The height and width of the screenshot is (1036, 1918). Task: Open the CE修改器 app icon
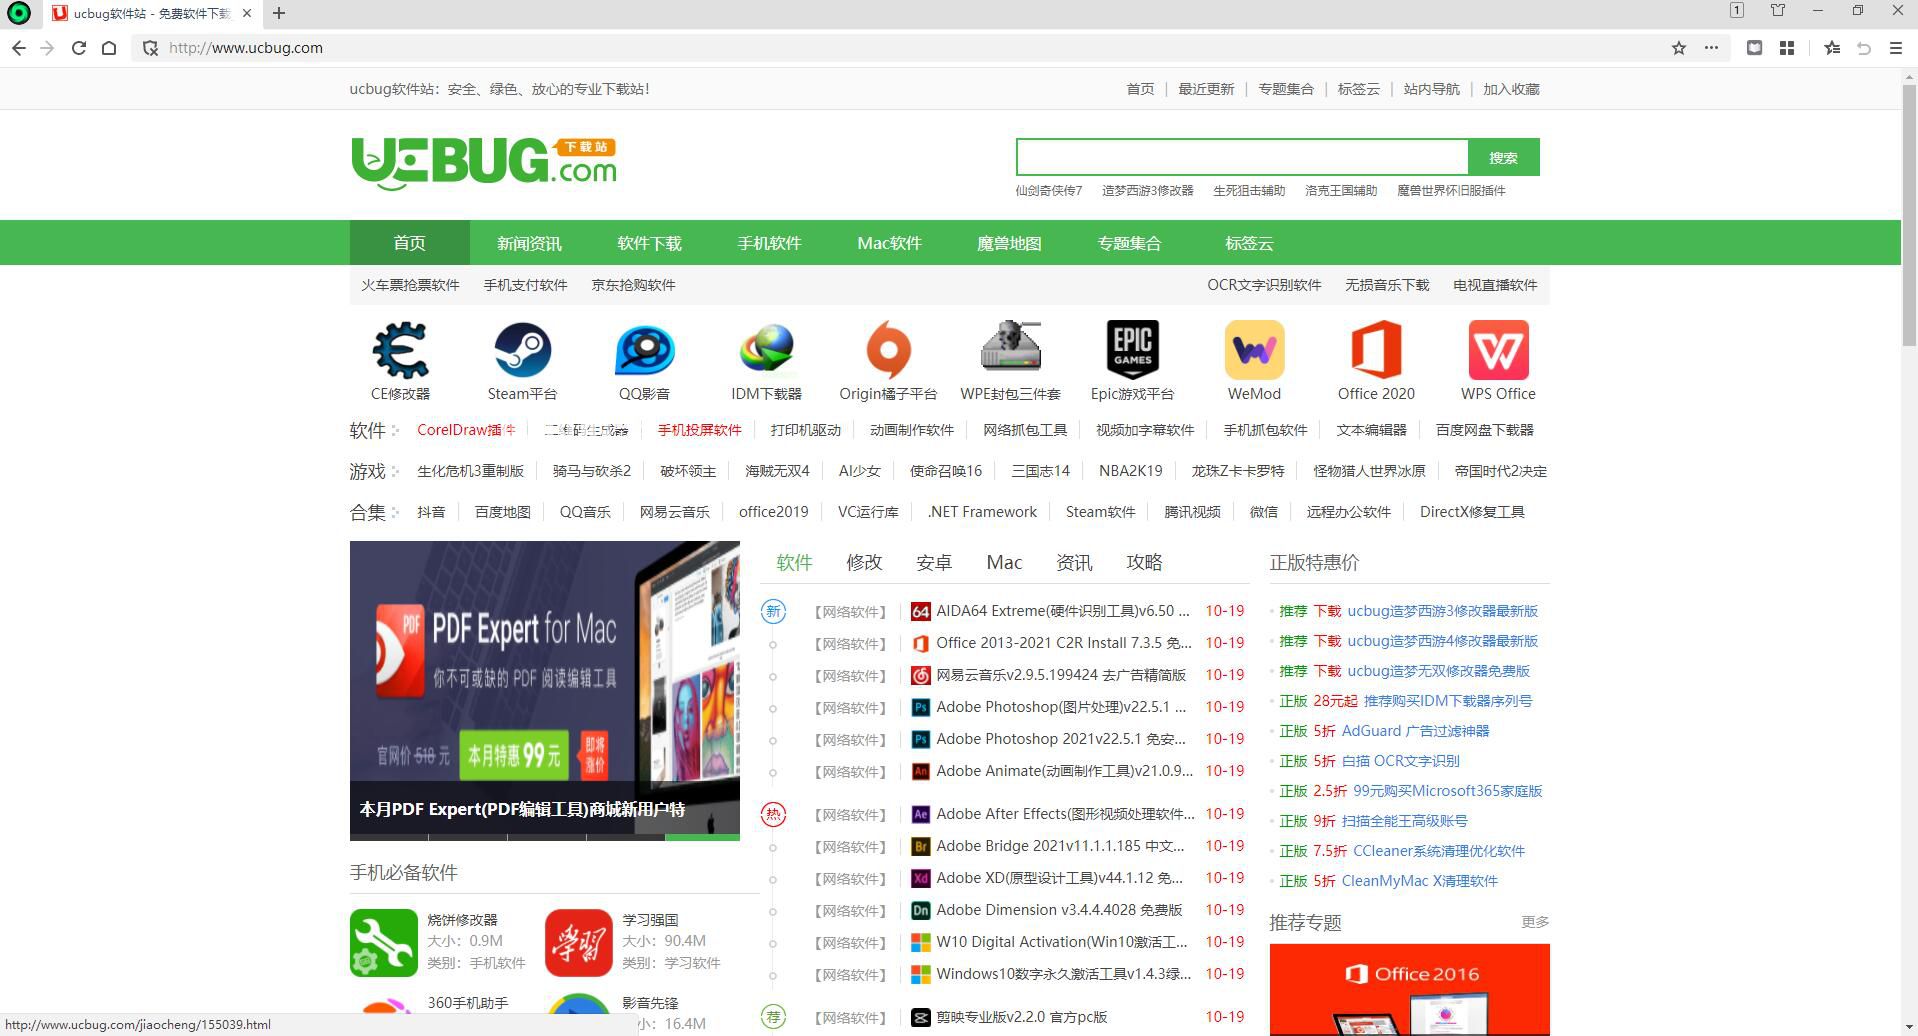(x=400, y=350)
